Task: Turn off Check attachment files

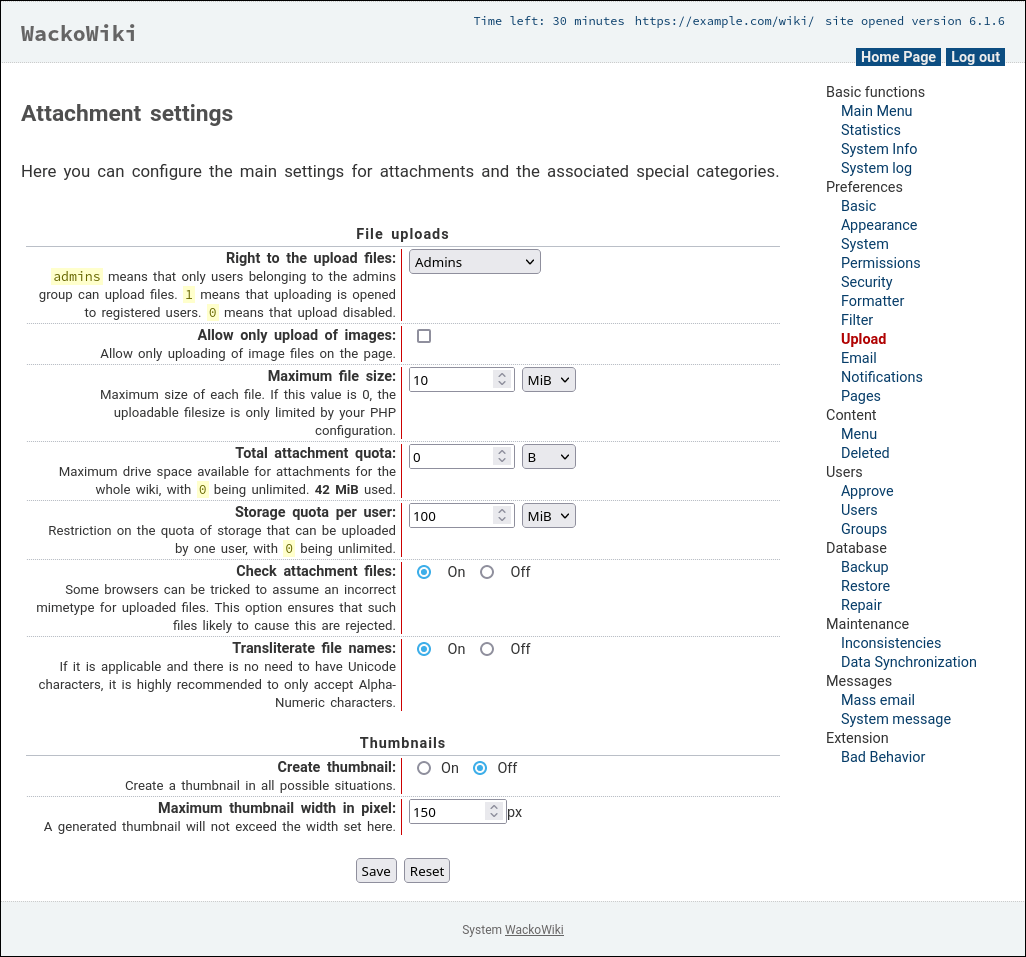Action: (487, 572)
